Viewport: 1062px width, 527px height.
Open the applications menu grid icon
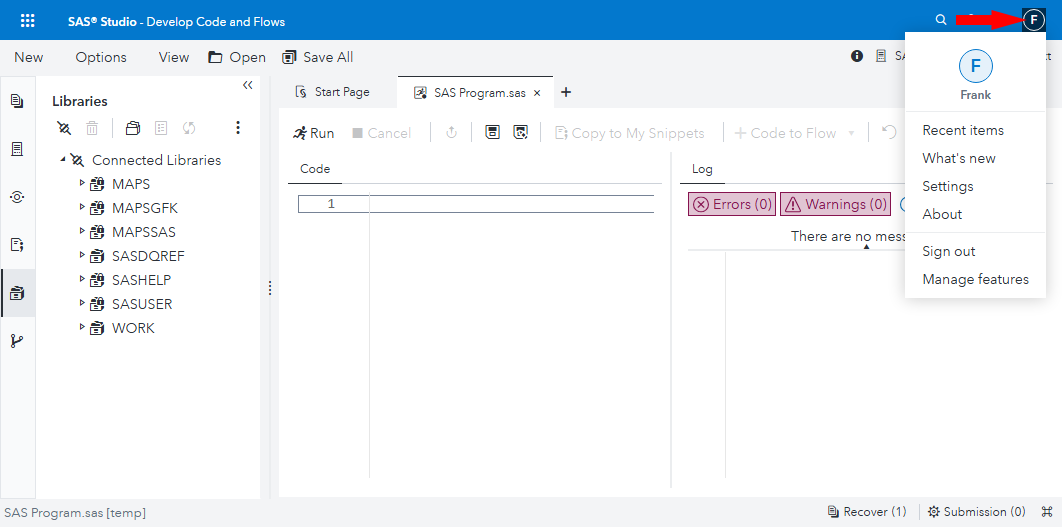point(27,20)
